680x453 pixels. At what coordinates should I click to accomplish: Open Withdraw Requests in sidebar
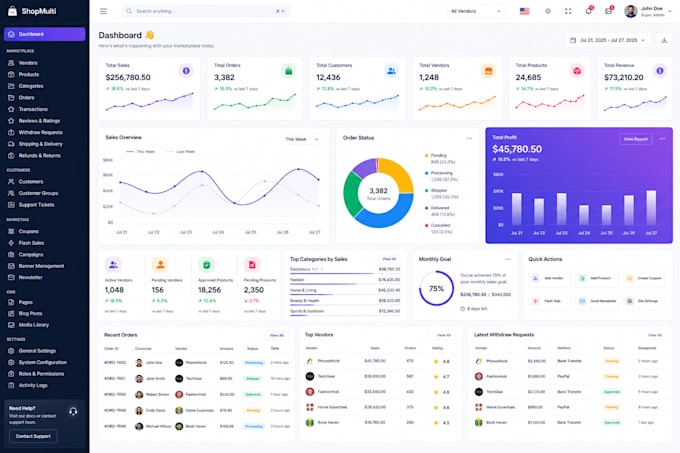pos(41,132)
